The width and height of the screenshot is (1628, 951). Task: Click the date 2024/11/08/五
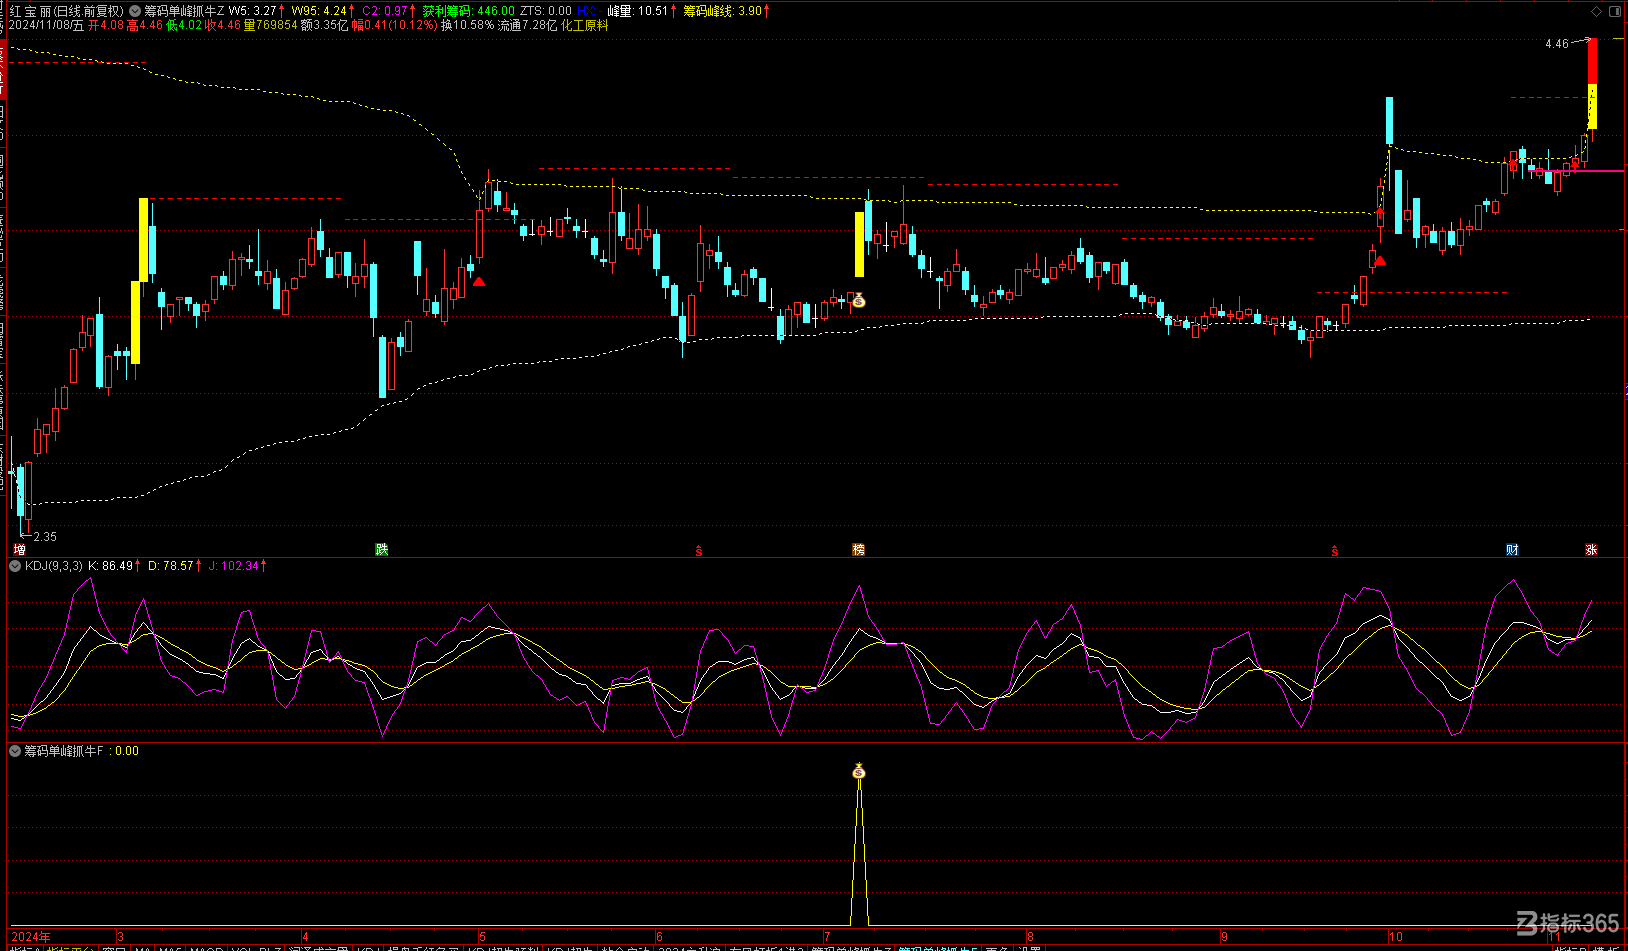tap(47, 25)
